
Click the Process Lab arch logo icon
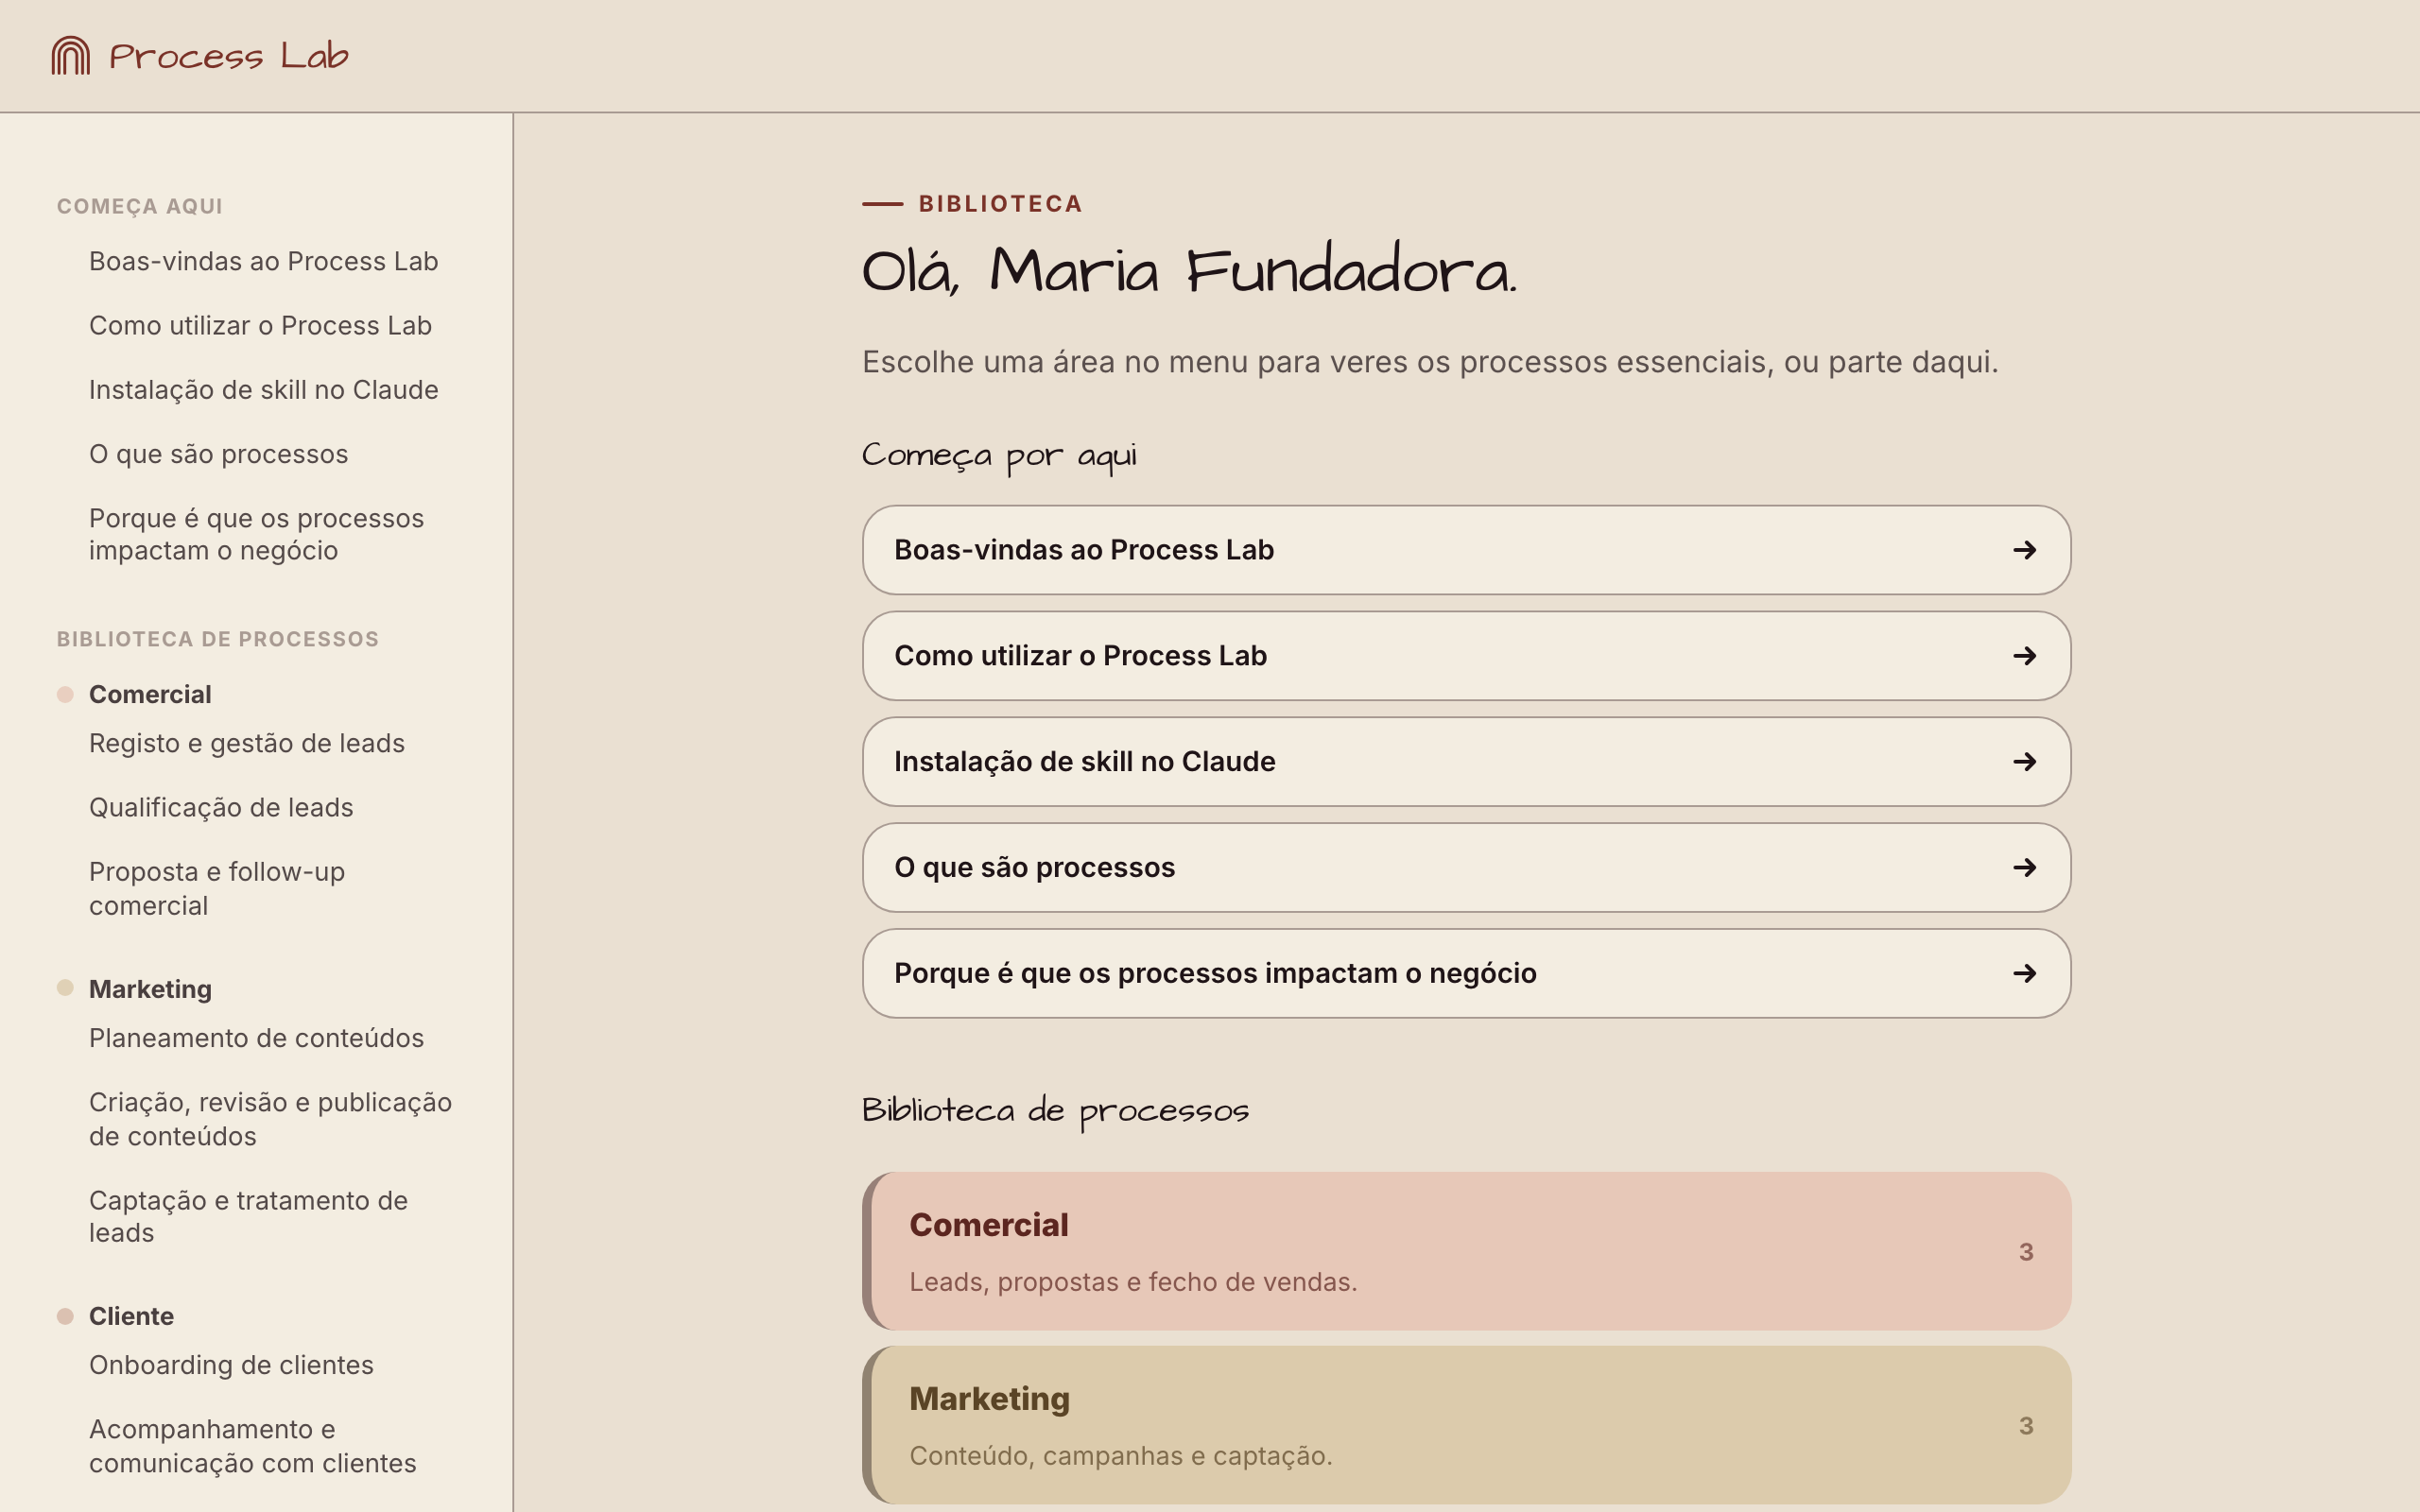[x=71, y=55]
